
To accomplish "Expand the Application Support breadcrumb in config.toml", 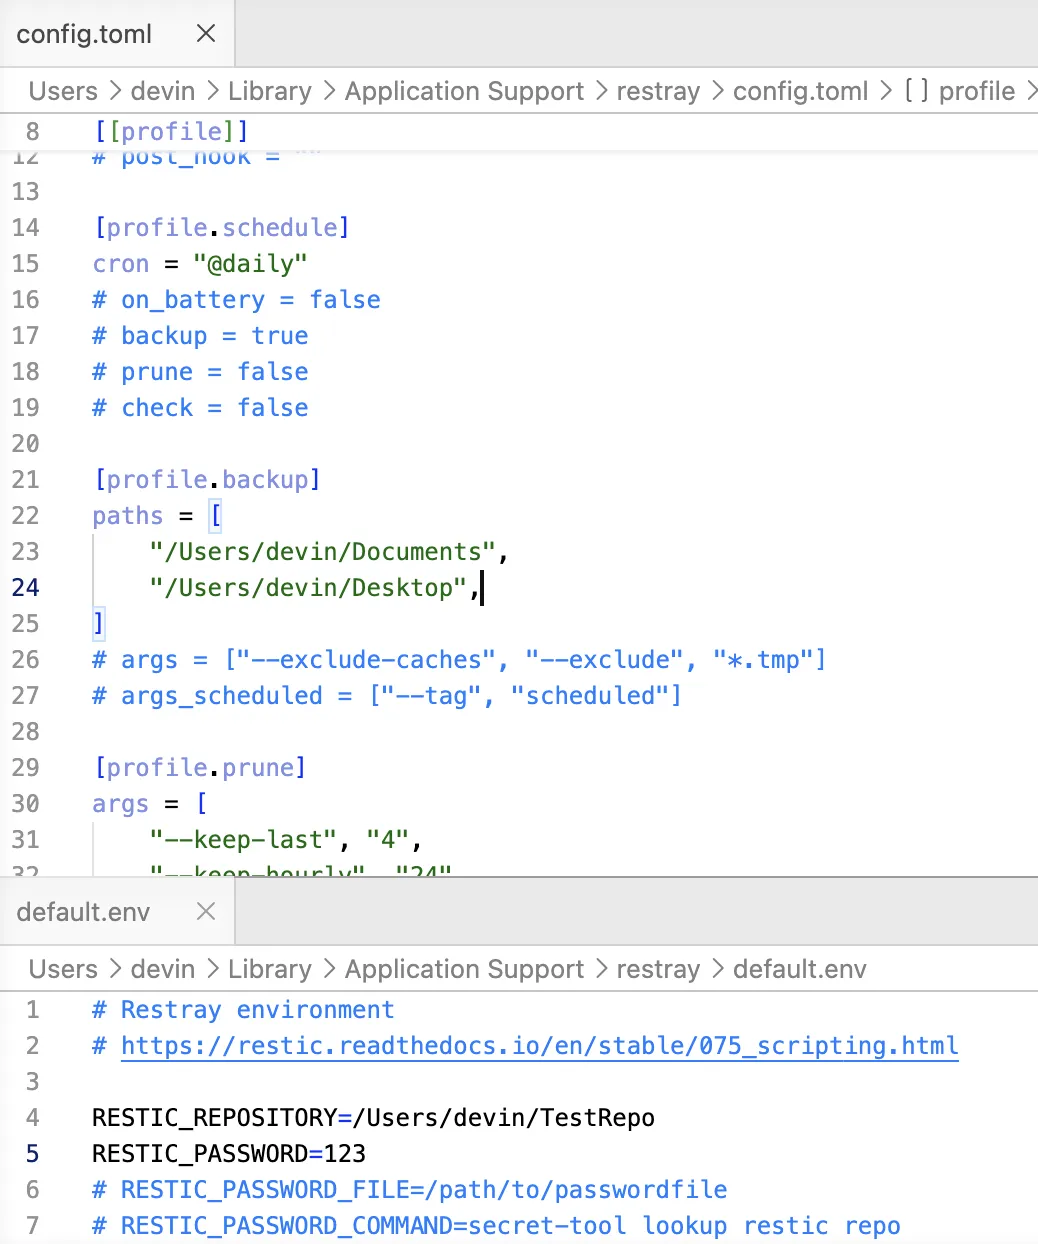I will pos(464,91).
